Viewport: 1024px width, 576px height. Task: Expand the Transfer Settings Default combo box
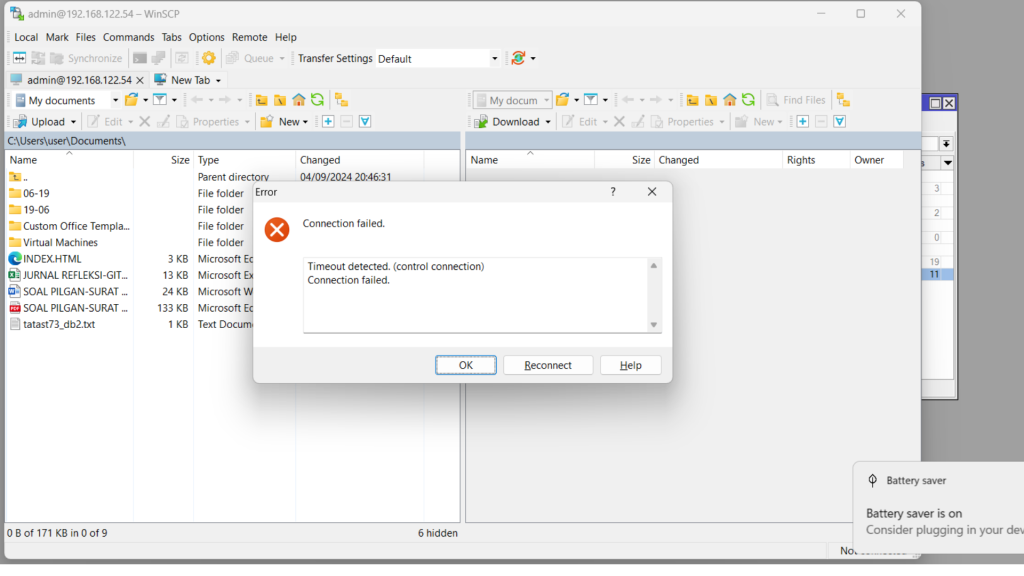494,59
